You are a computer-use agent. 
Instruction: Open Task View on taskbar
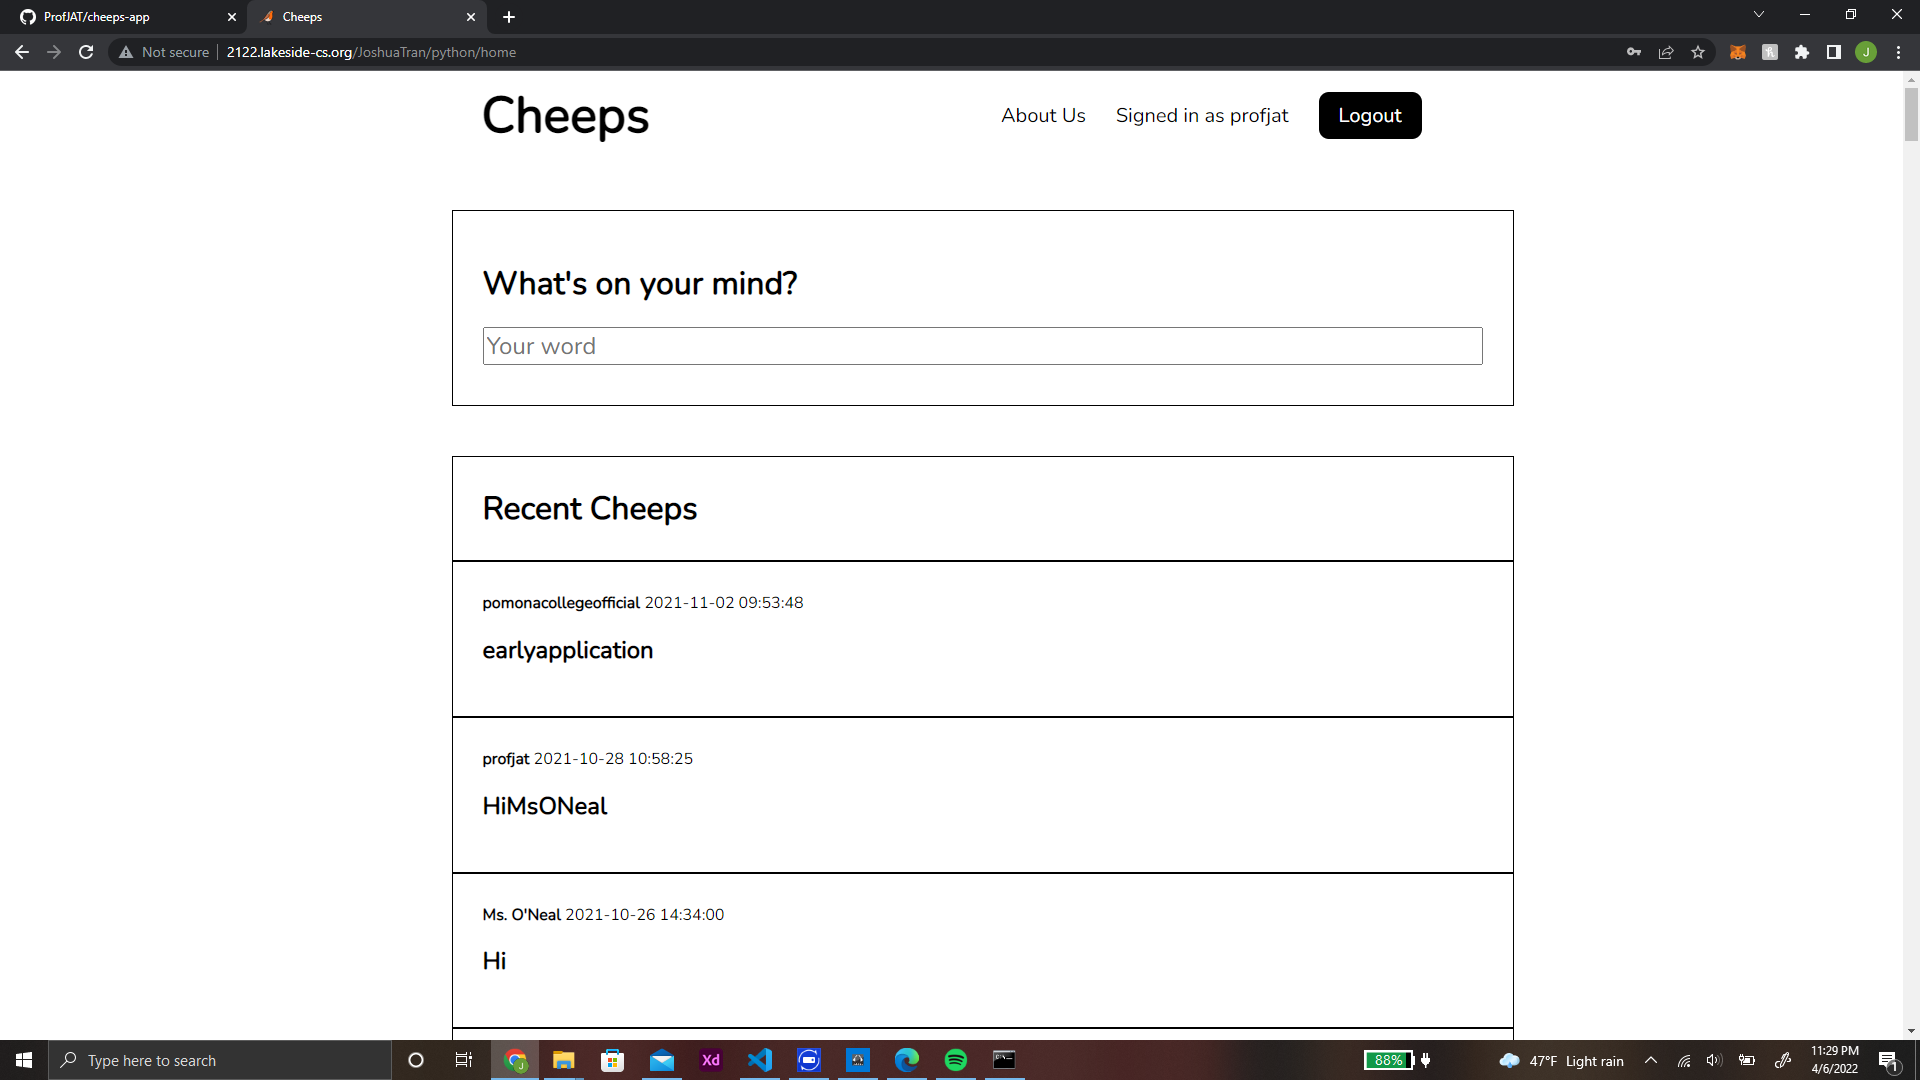coord(464,1060)
